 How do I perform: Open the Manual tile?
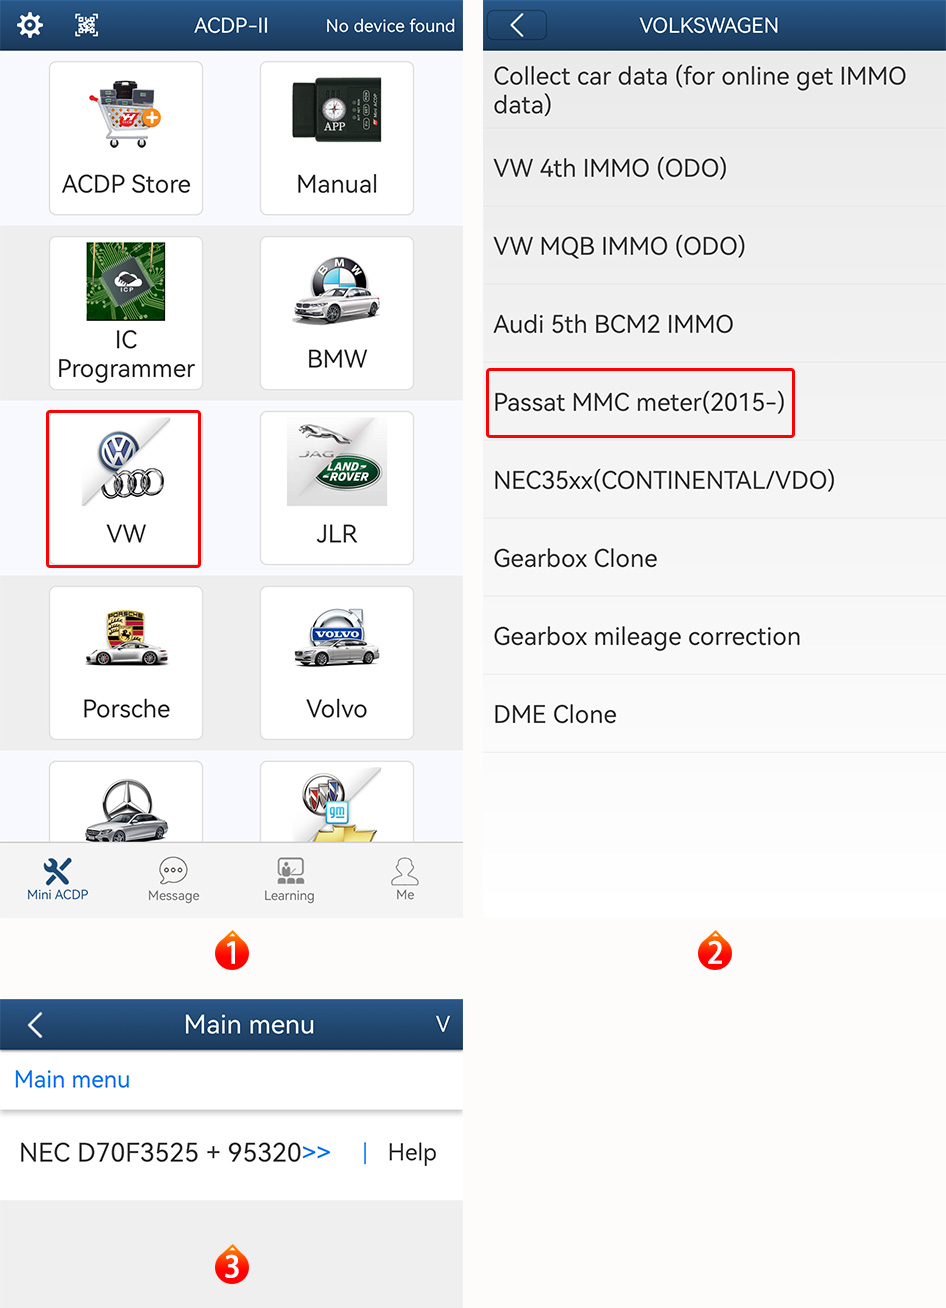(337, 138)
